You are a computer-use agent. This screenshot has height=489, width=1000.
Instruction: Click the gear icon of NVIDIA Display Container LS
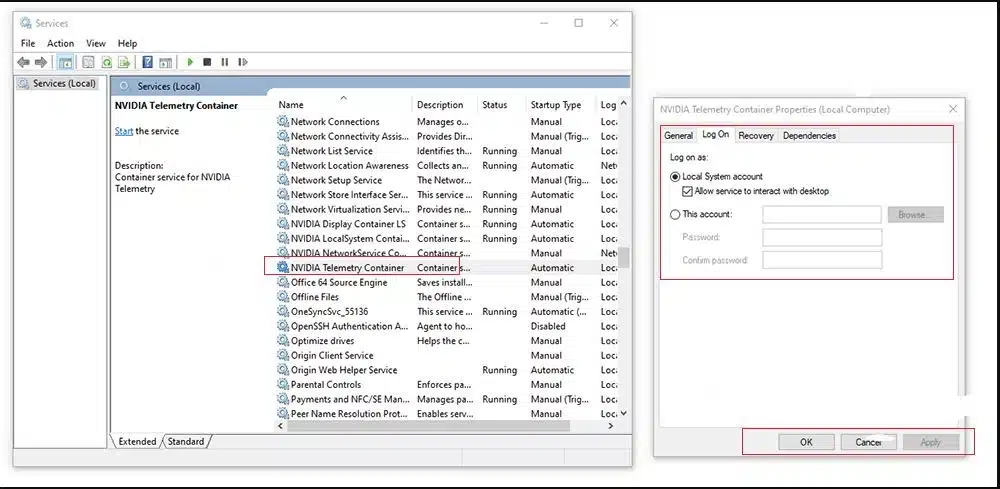pyautogui.click(x=283, y=224)
